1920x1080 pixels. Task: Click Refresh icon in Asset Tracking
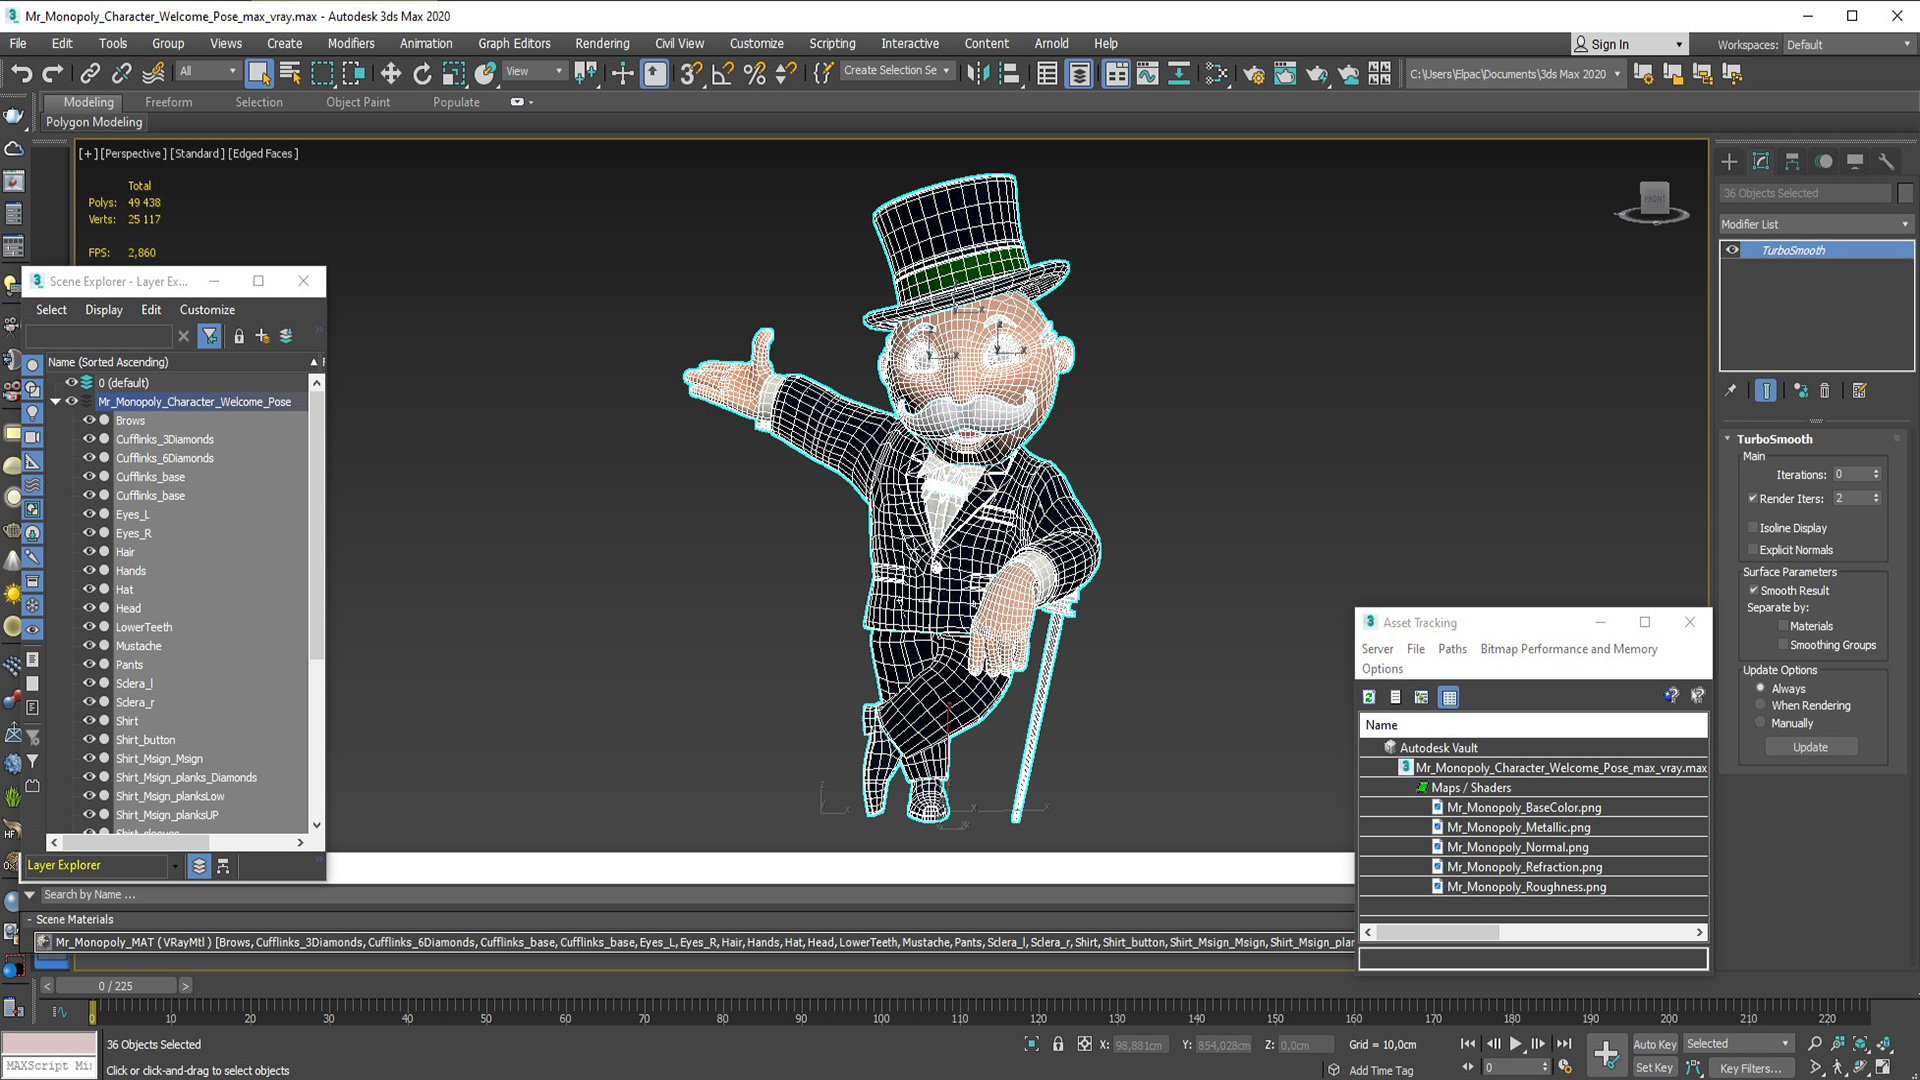1369,697
